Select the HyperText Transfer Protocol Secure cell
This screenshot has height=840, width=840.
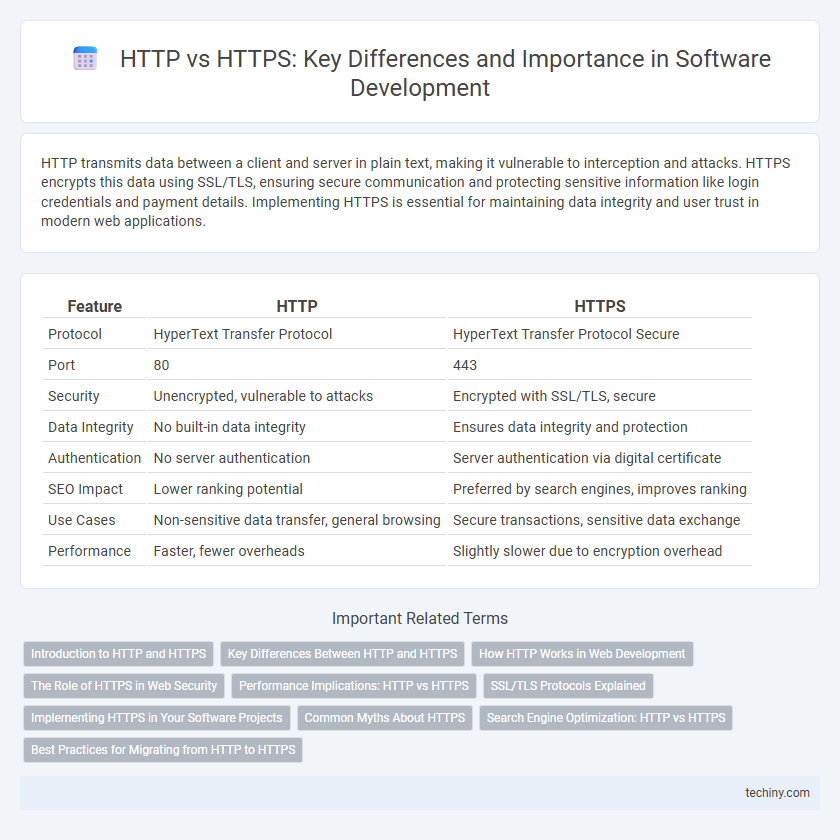pos(600,334)
